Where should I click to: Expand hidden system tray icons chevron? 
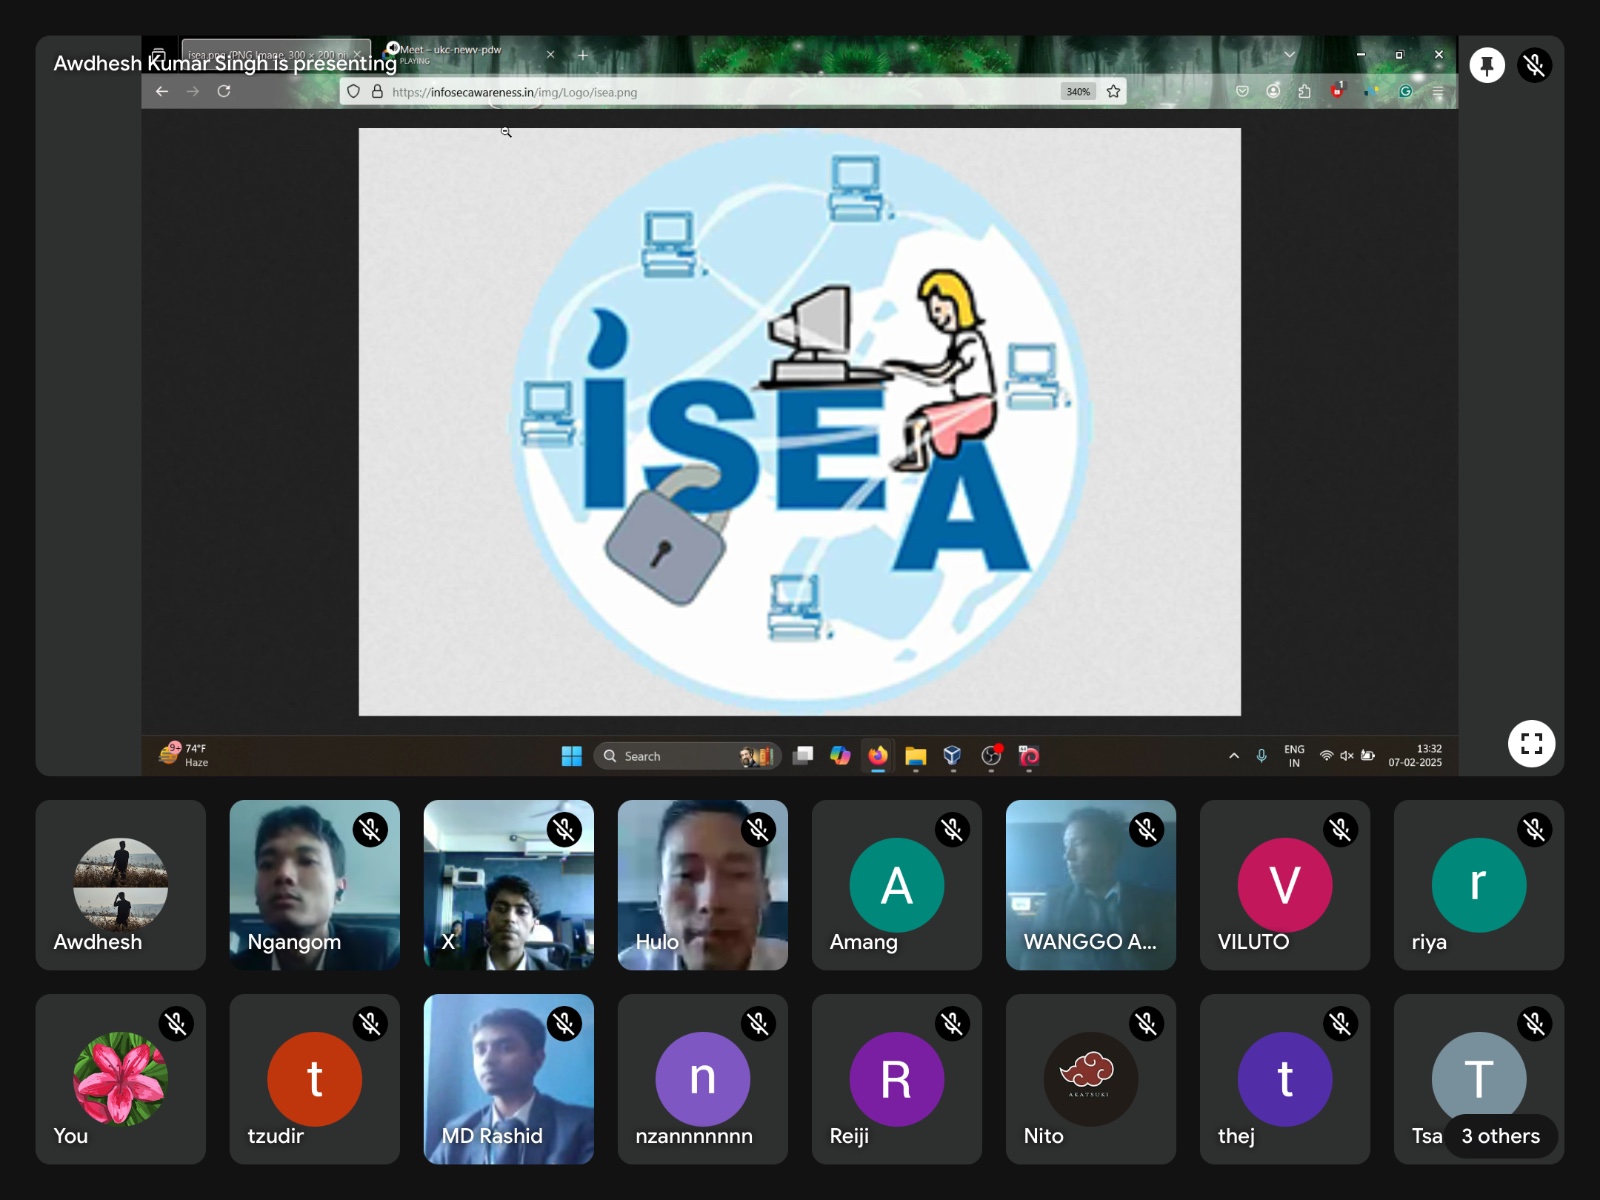click(1234, 756)
